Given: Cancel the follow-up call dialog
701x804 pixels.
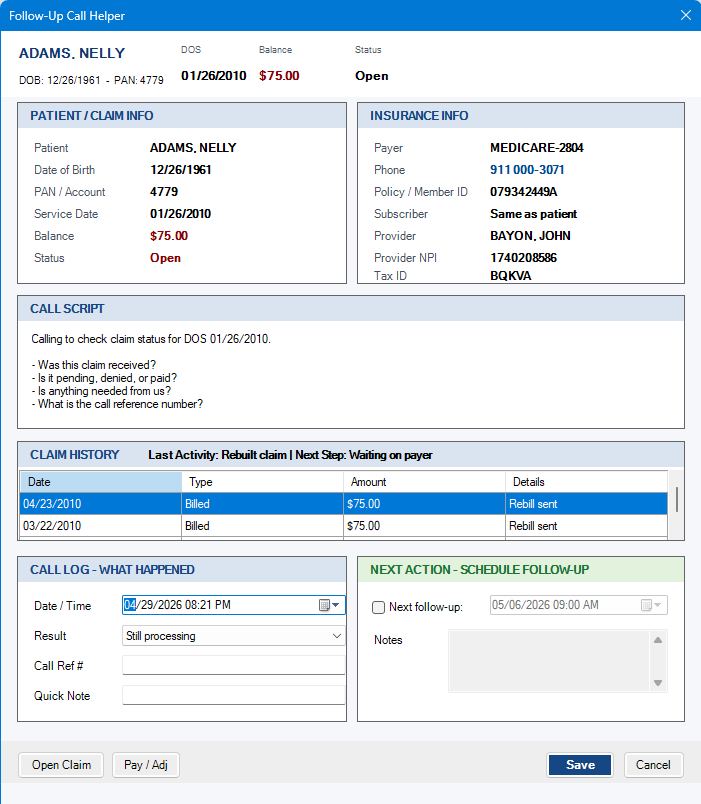Looking at the screenshot, I should click(x=653, y=765).
